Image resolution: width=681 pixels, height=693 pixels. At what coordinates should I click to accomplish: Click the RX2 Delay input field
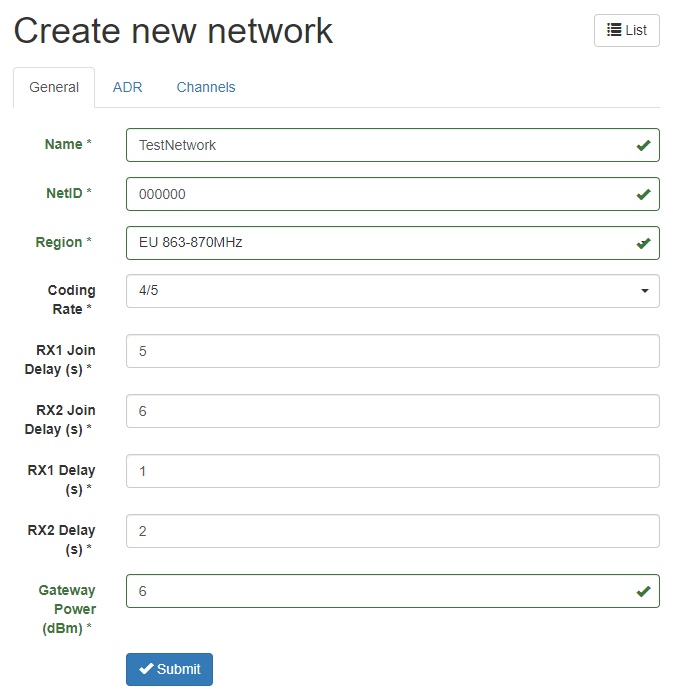click(x=393, y=531)
